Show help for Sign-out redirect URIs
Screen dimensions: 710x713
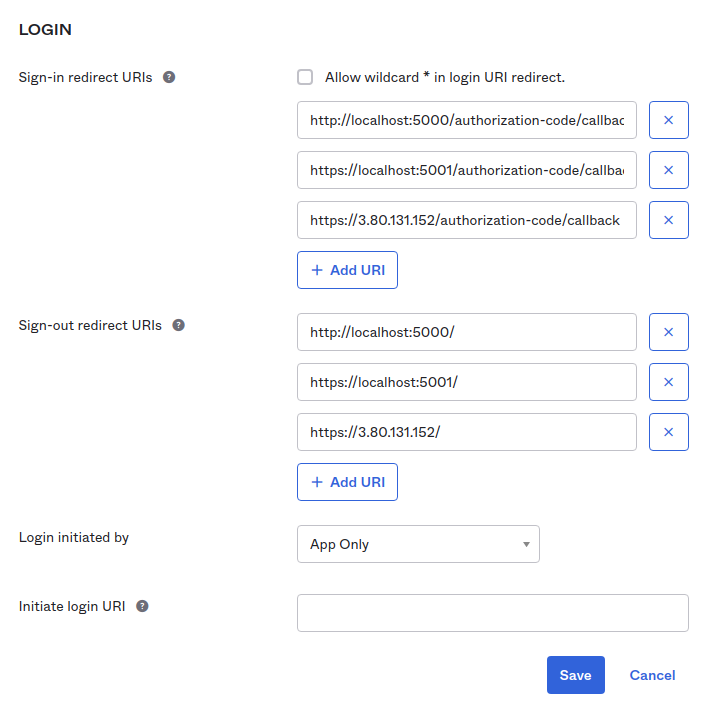pos(179,325)
